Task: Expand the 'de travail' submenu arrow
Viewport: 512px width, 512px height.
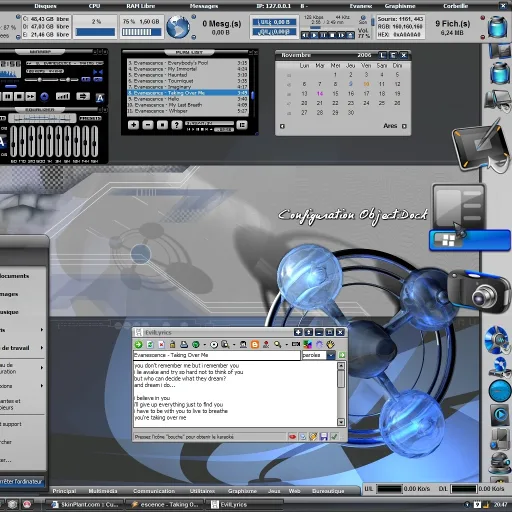Action: pos(42,348)
